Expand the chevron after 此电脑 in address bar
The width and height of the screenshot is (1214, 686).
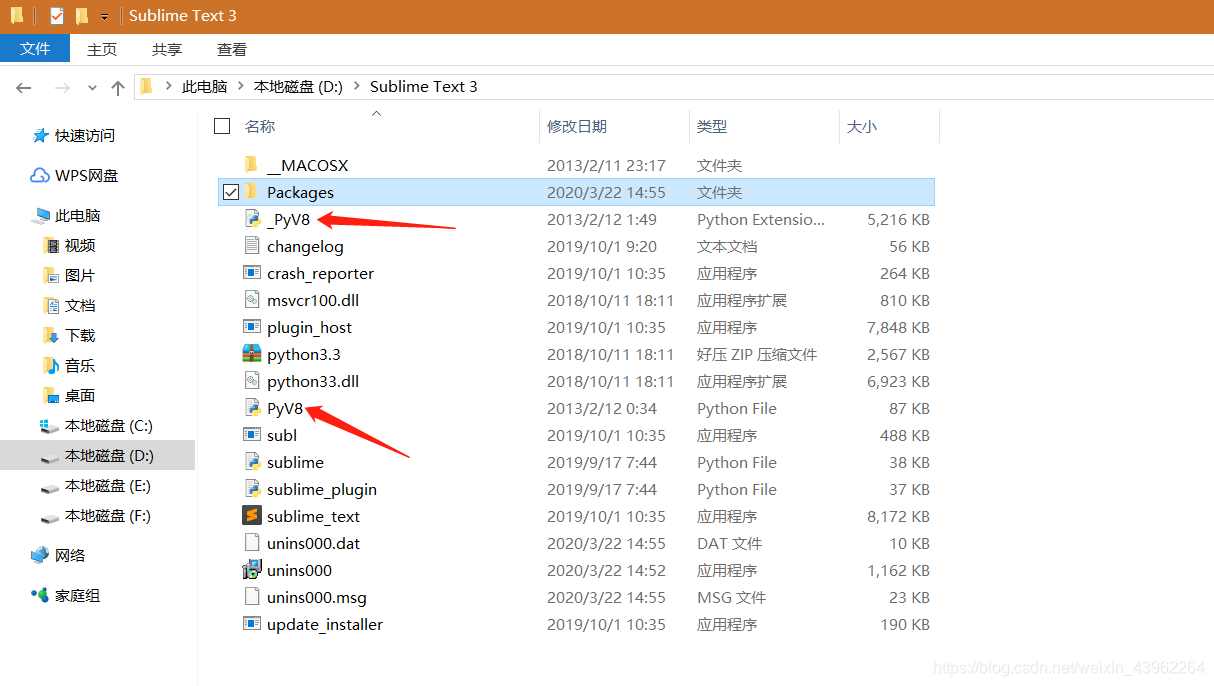tap(240, 87)
